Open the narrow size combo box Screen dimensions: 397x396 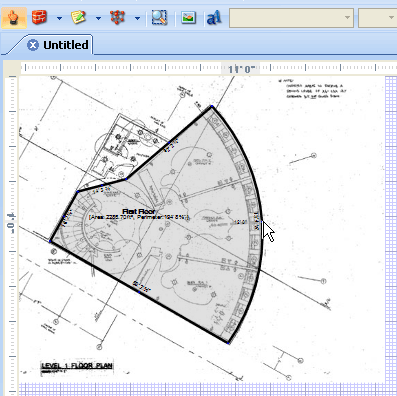point(377,18)
